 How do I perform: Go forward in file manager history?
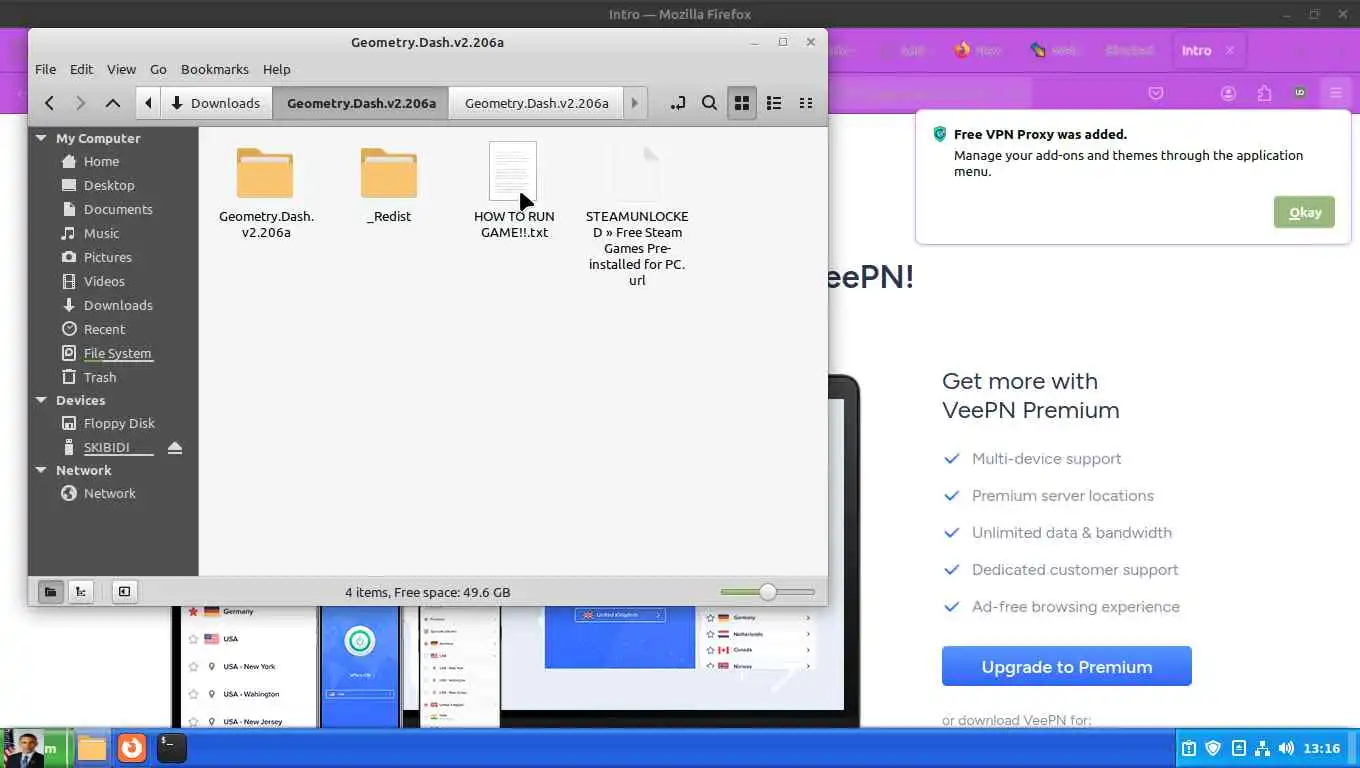coord(81,103)
